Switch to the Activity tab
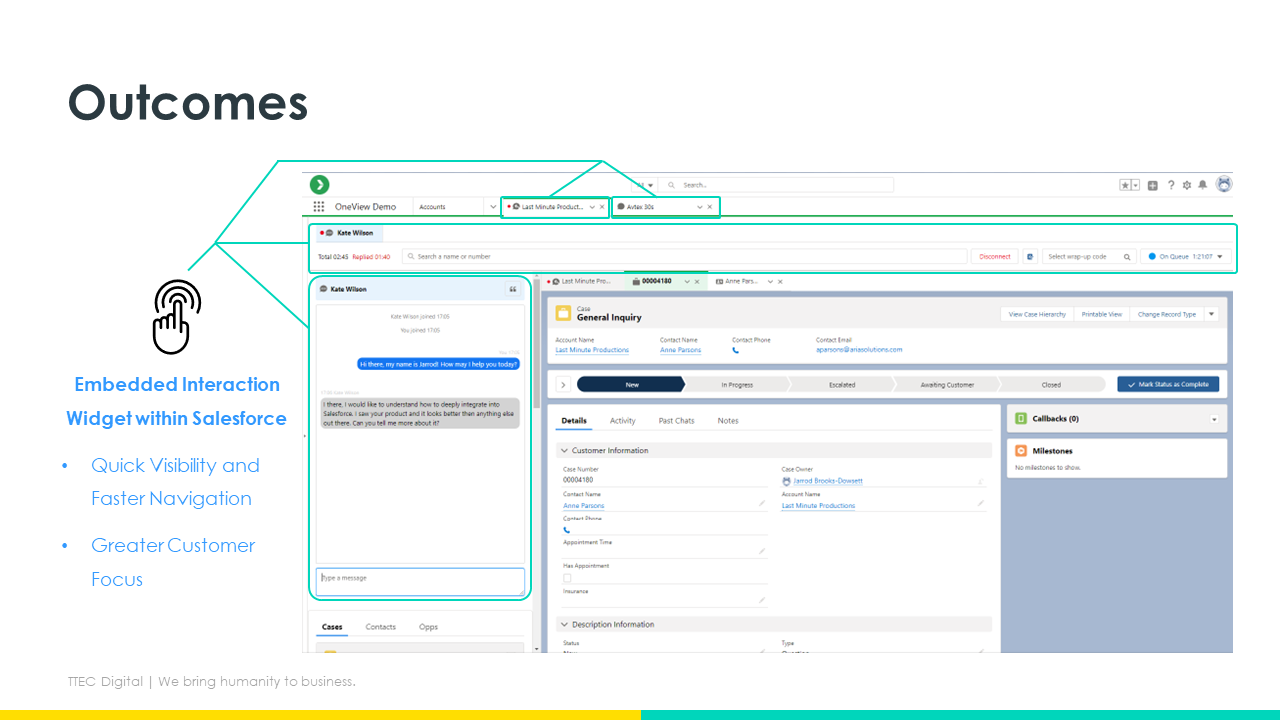The width and height of the screenshot is (1280, 720). [x=623, y=421]
